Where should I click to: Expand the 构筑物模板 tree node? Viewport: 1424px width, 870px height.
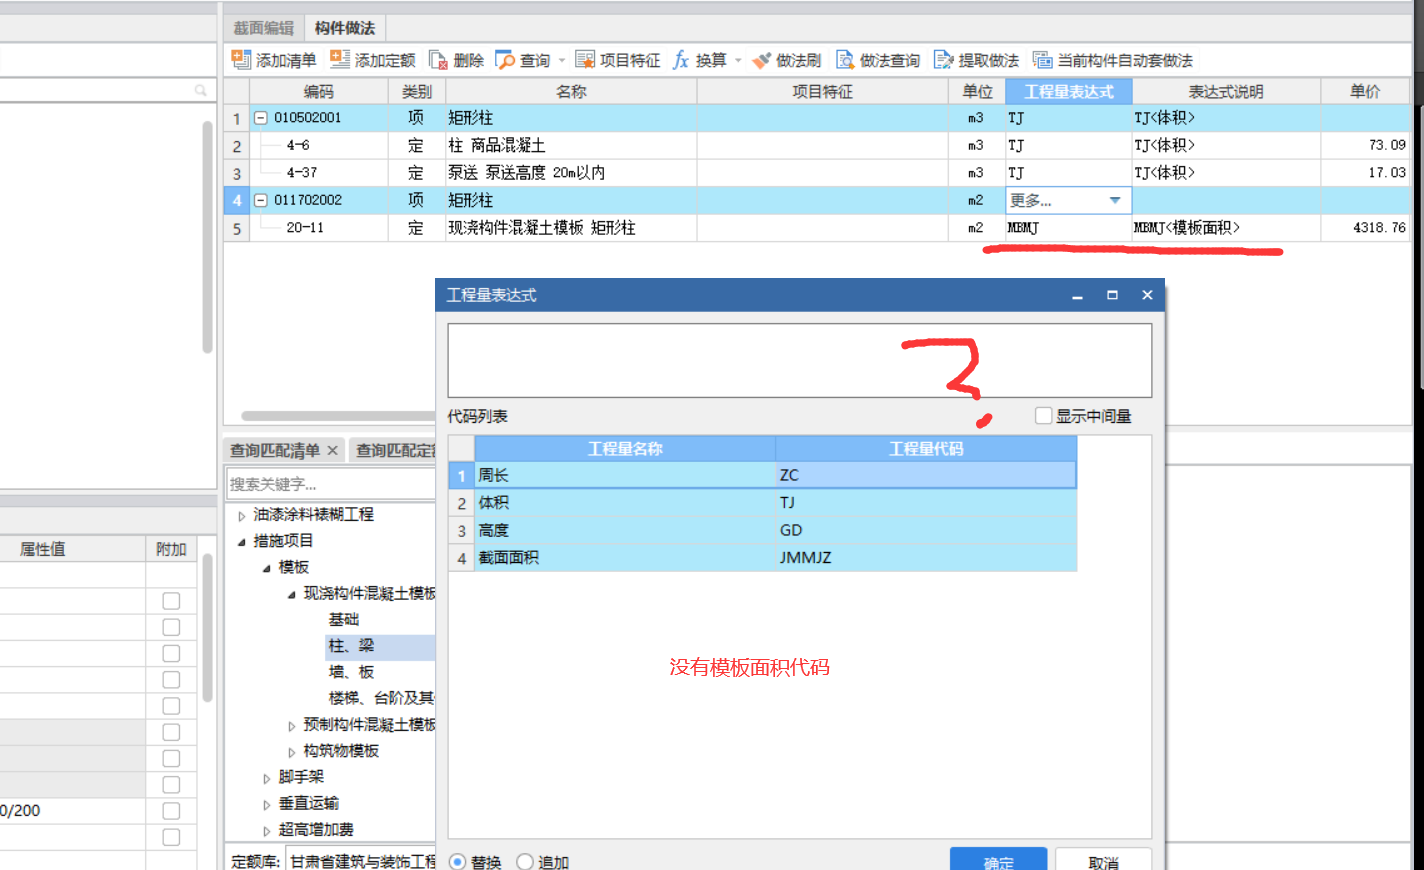click(292, 752)
